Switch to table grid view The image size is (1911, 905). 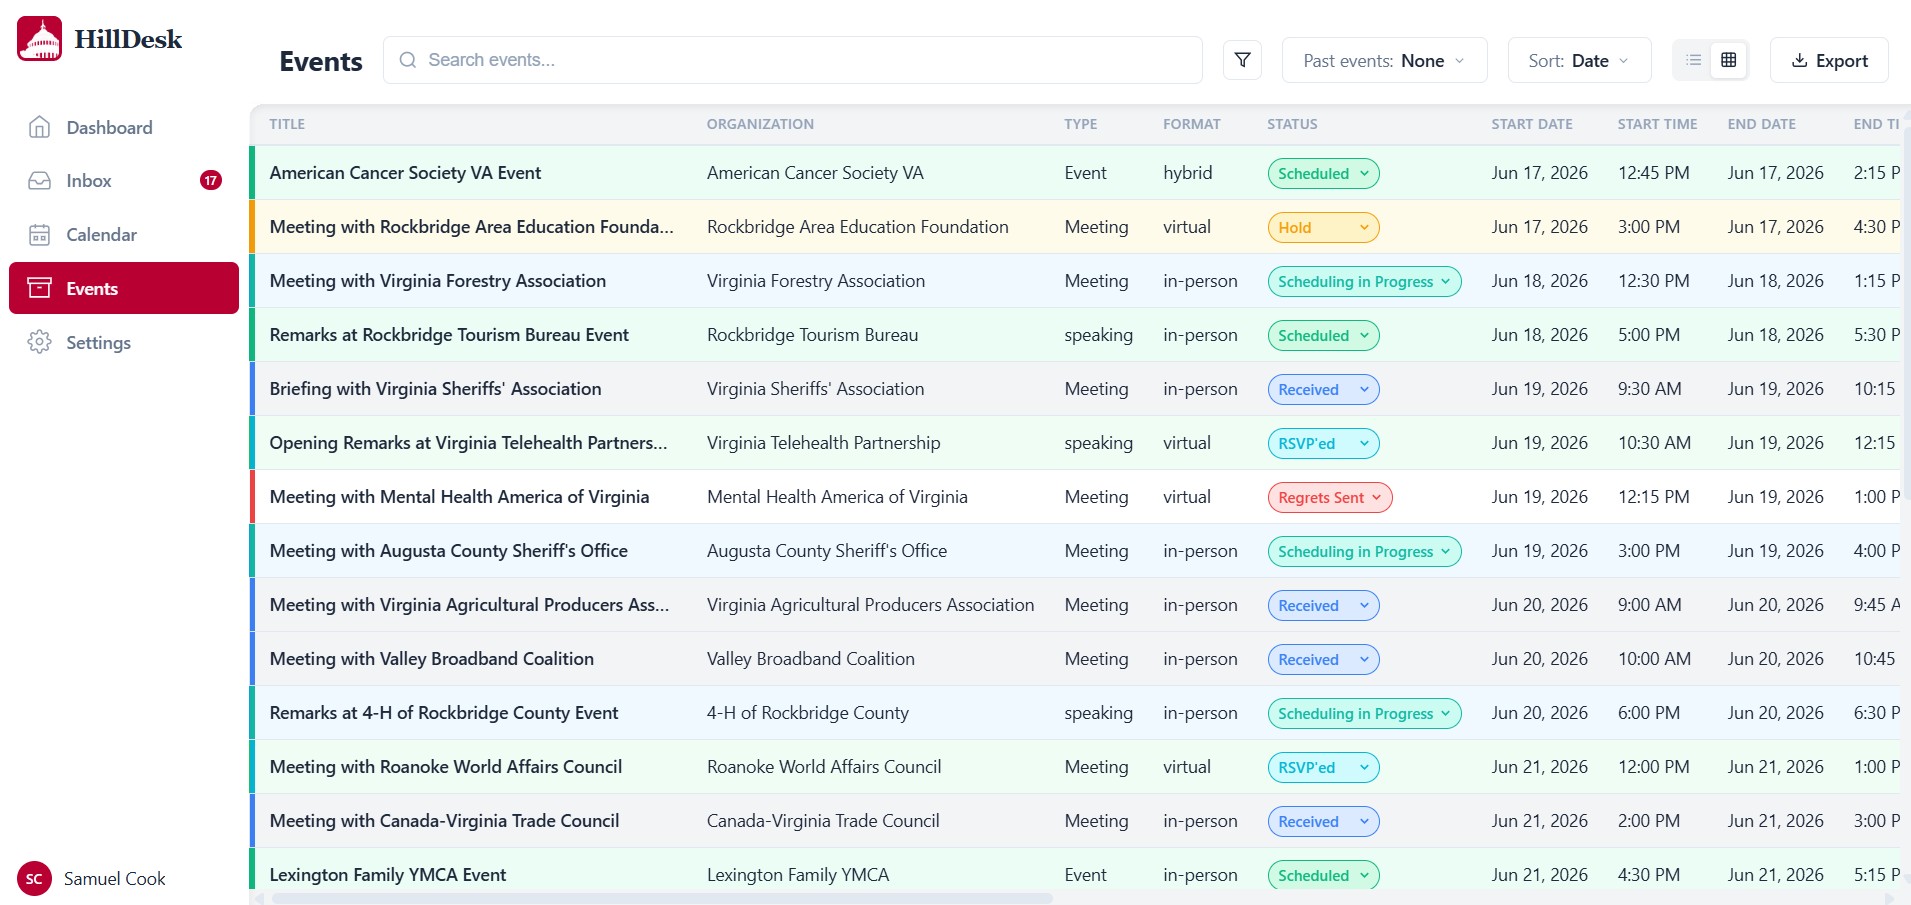point(1729,60)
